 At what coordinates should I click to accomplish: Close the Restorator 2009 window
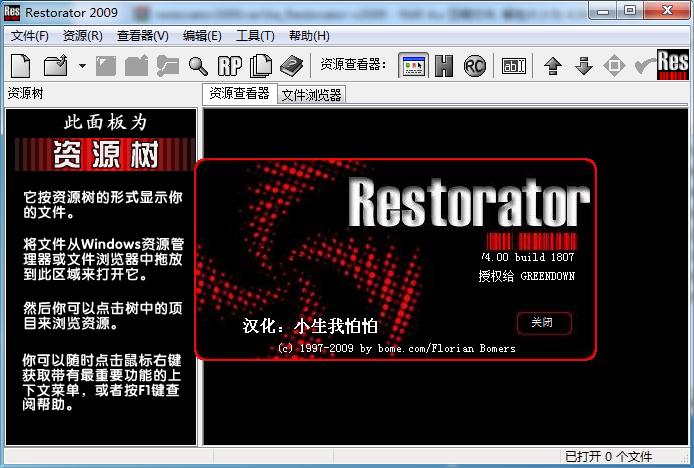point(667,11)
